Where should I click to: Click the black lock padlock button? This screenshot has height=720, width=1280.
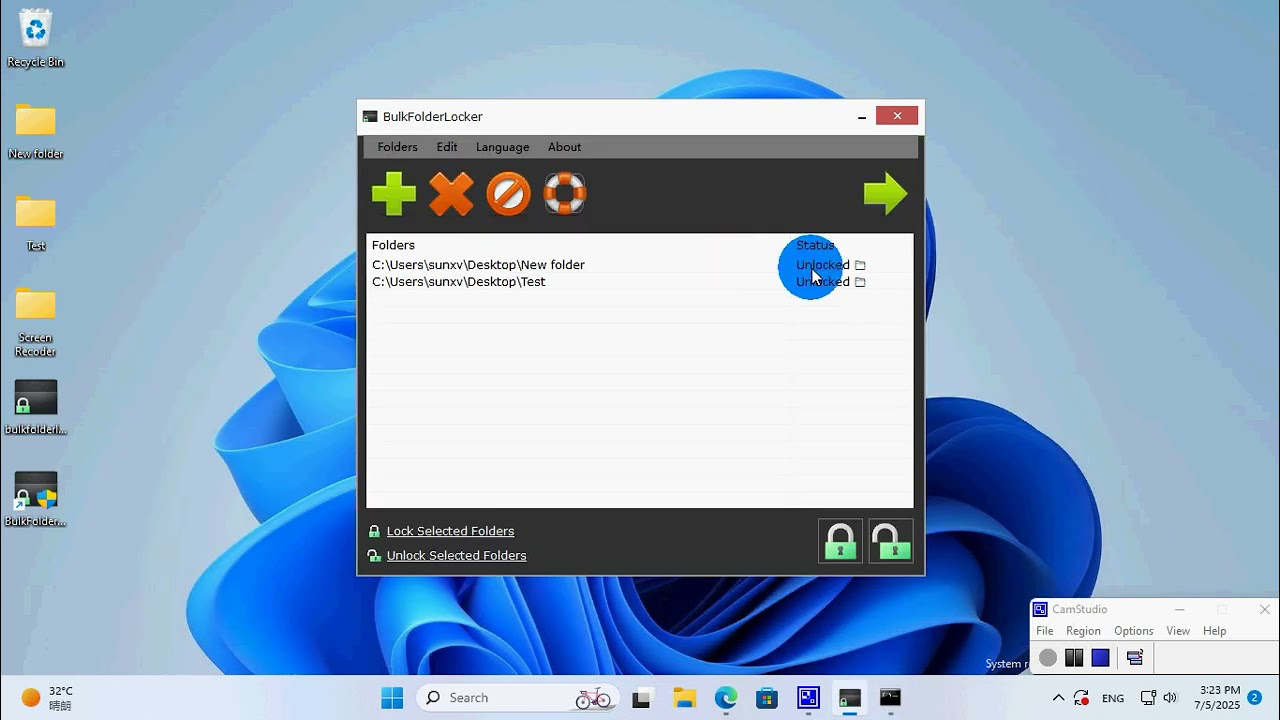[840, 540]
